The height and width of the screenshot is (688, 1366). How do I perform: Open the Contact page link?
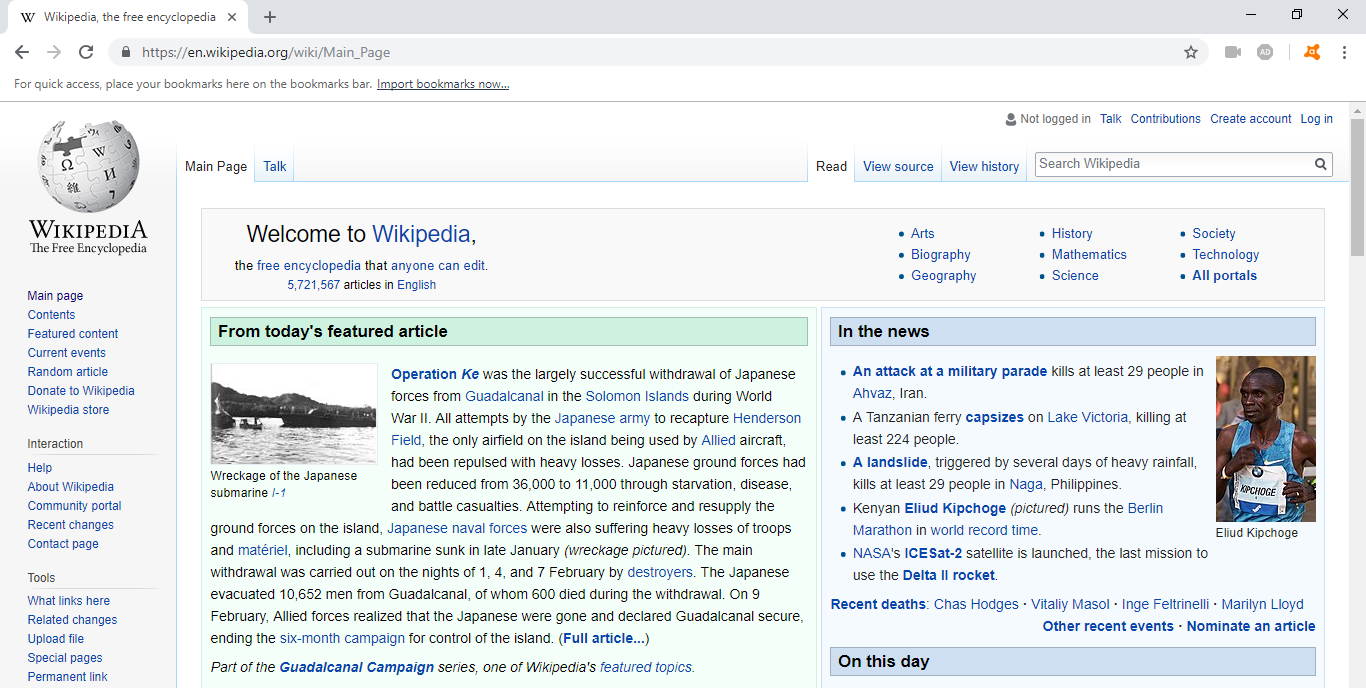pyautogui.click(x=63, y=544)
